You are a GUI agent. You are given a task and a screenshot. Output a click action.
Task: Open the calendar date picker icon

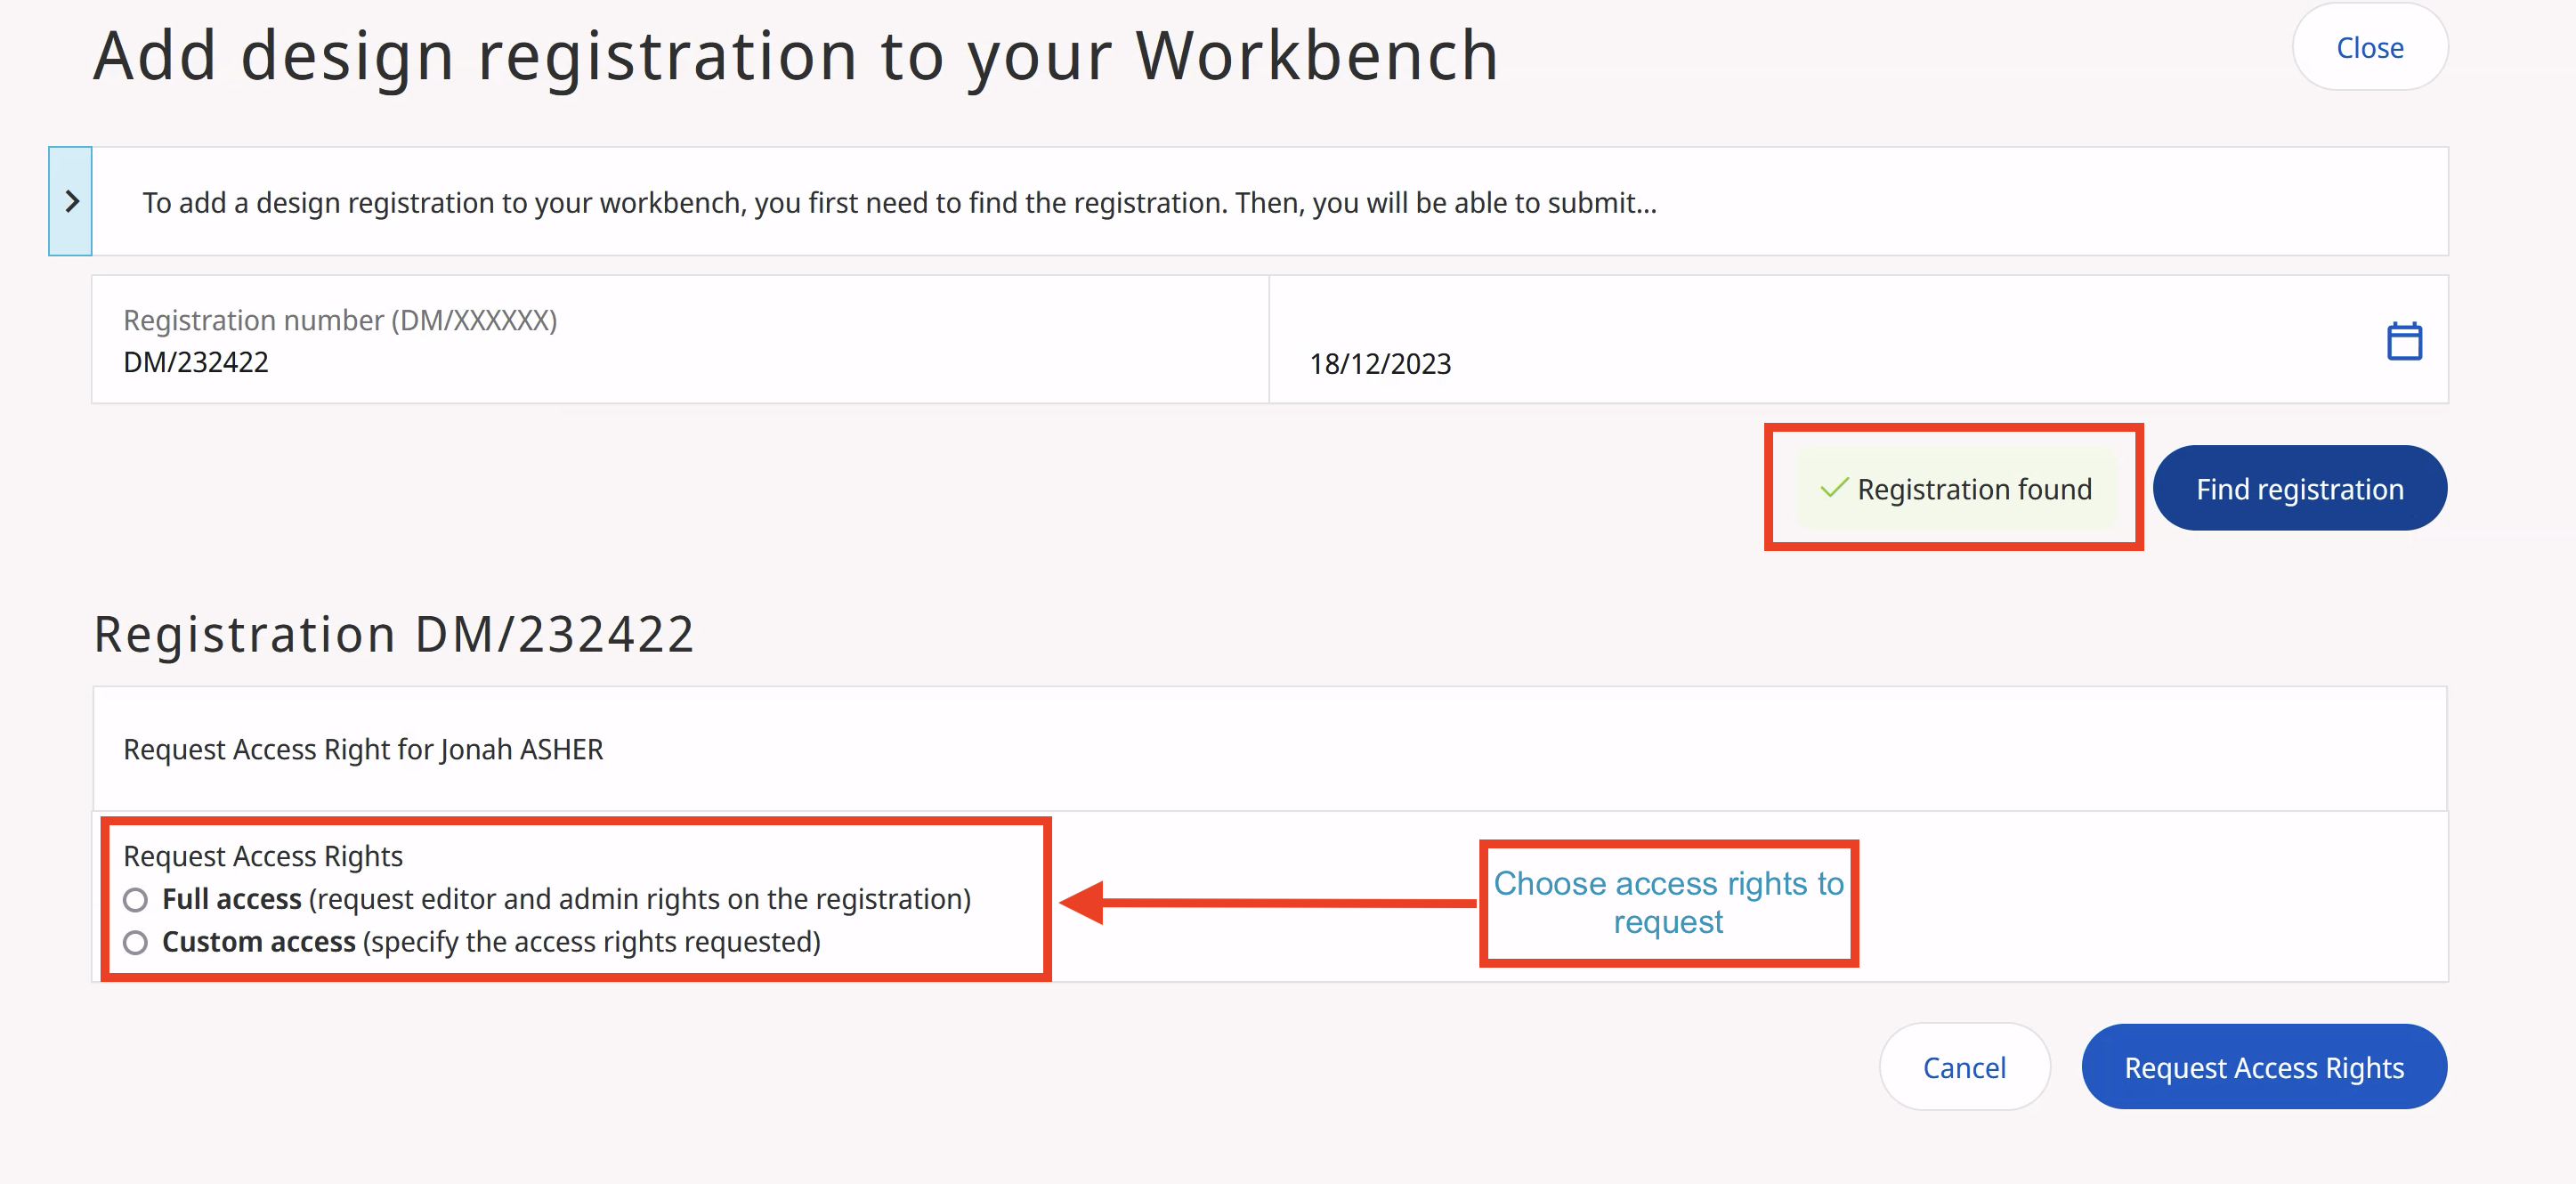(x=2403, y=341)
